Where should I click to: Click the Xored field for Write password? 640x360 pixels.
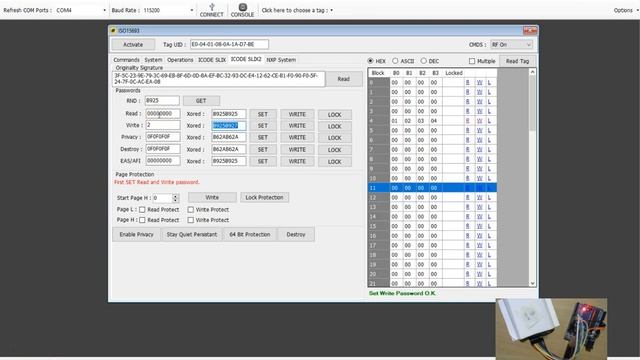coord(229,126)
